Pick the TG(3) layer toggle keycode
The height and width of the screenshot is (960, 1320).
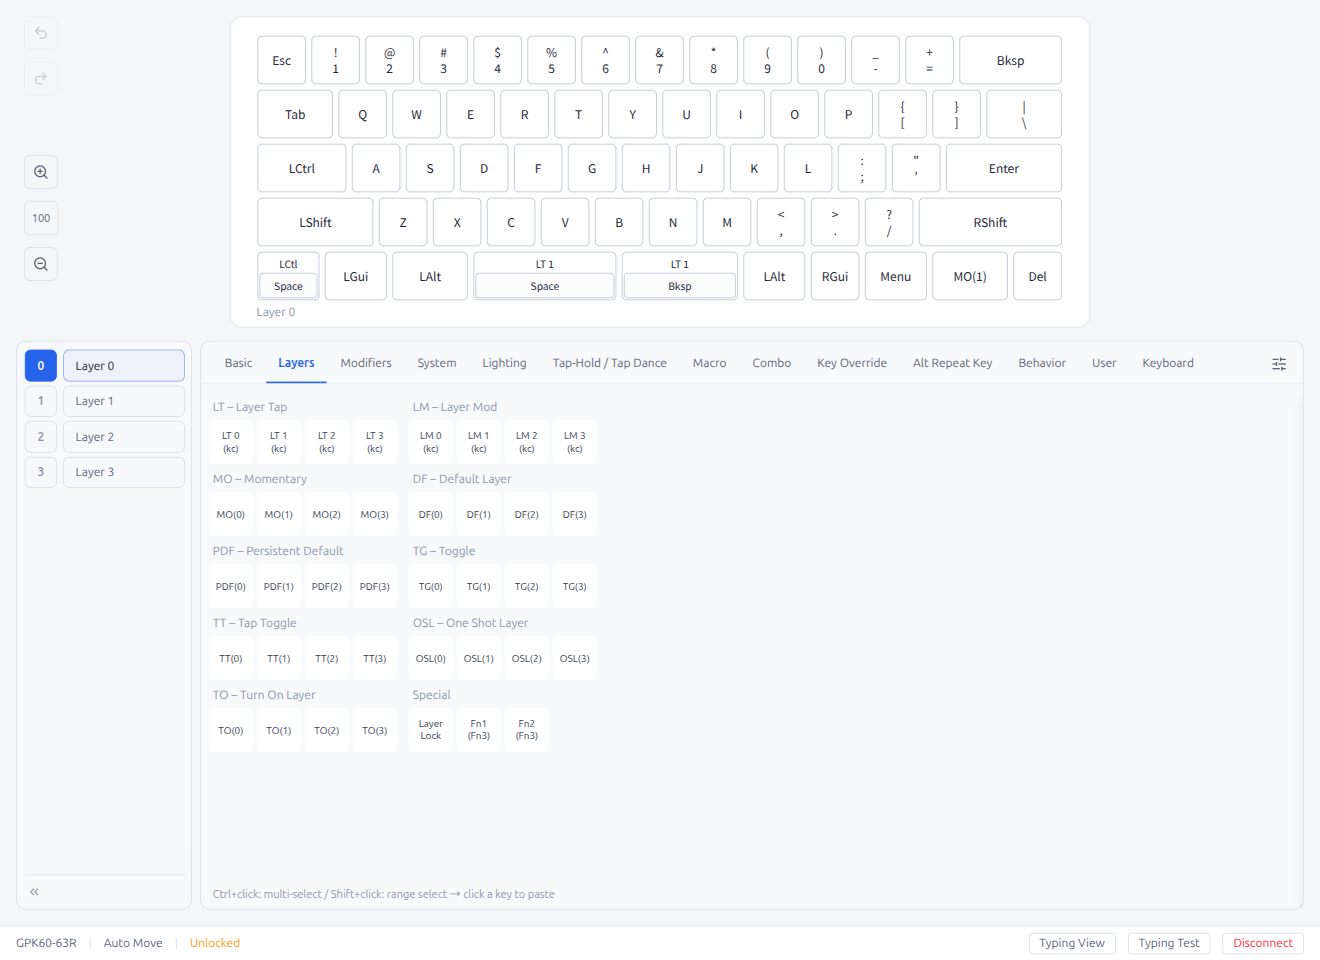tap(574, 586)
